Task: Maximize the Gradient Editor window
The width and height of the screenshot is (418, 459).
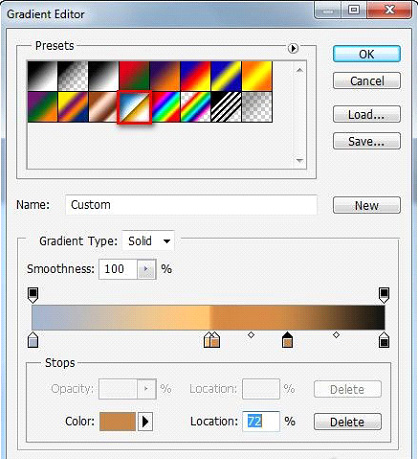Action: (354, 10)
